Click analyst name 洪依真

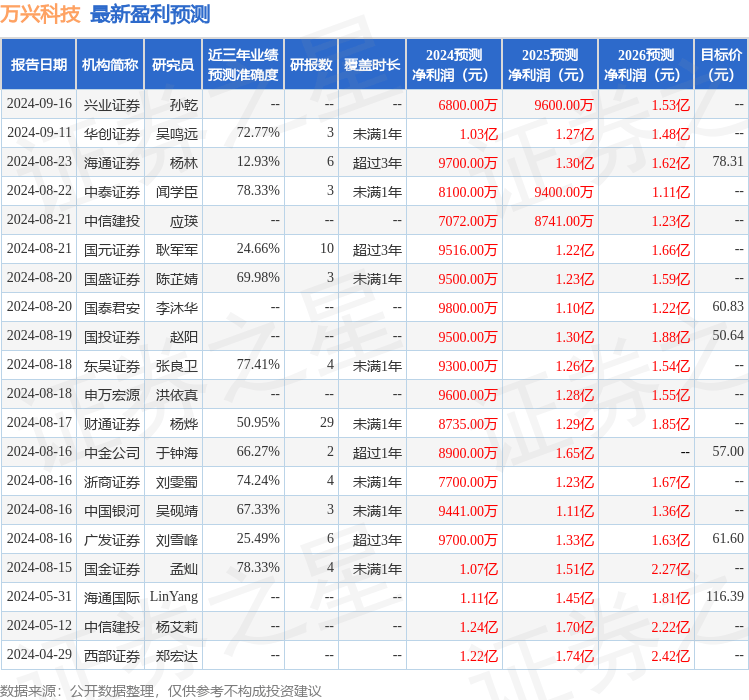coord(177,395)
